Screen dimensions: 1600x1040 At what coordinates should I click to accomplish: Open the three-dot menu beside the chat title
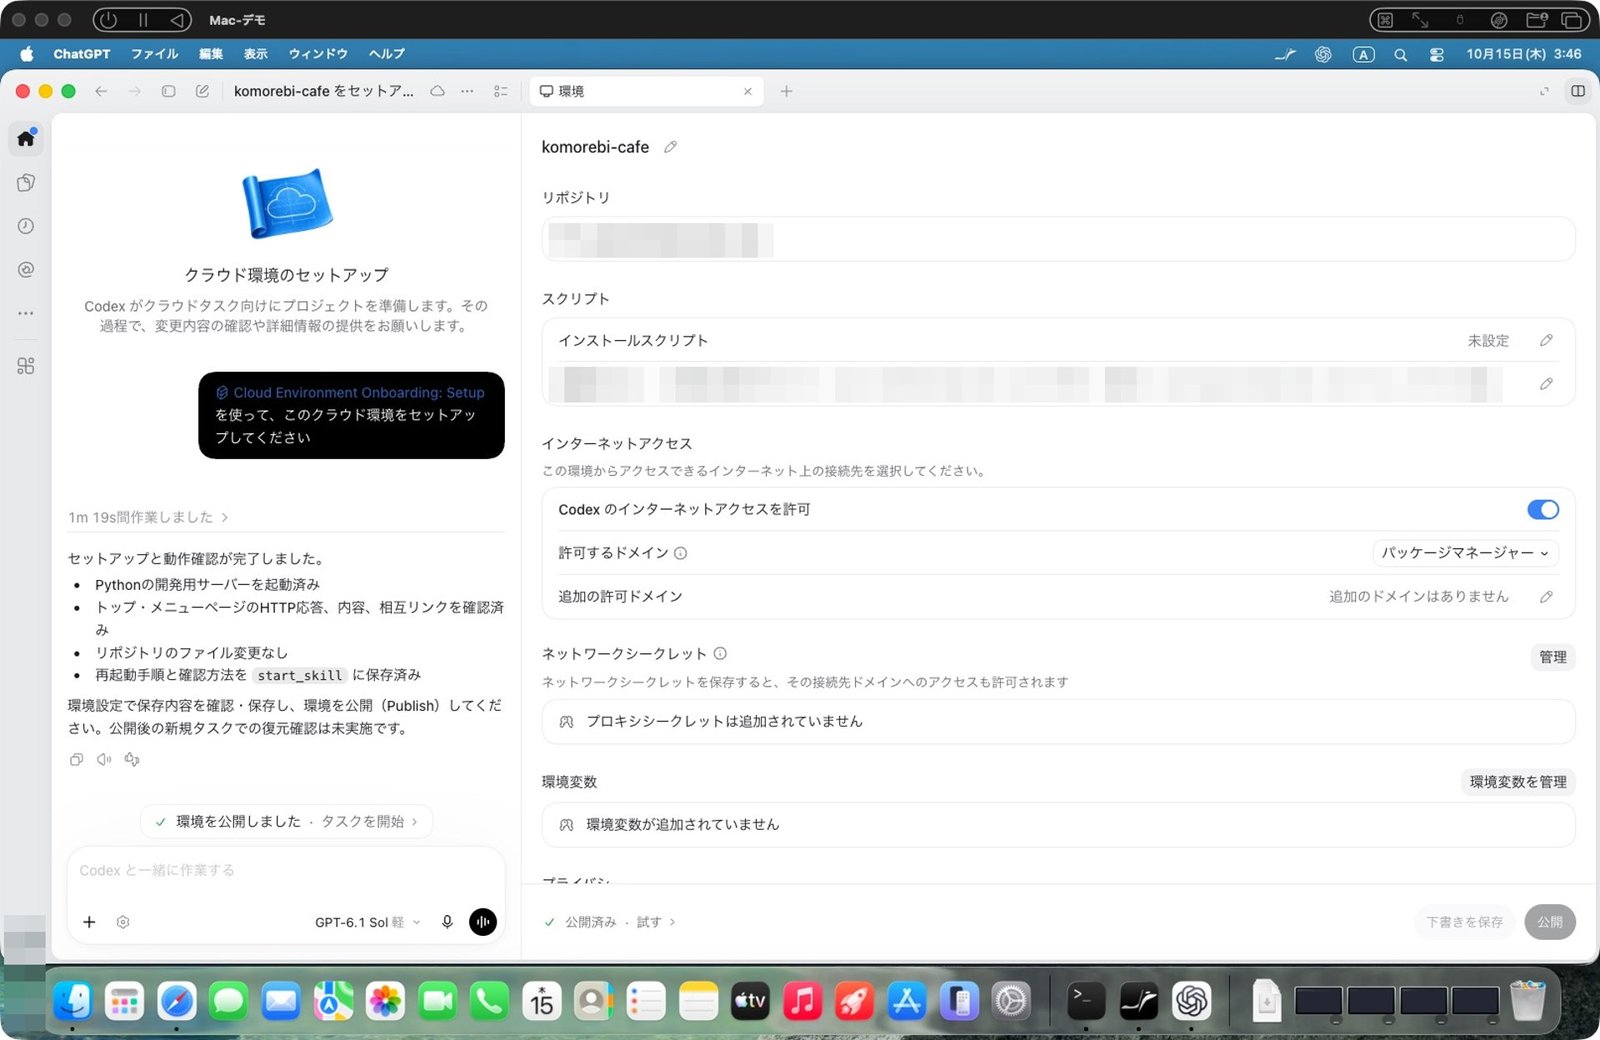click(467, 91)
